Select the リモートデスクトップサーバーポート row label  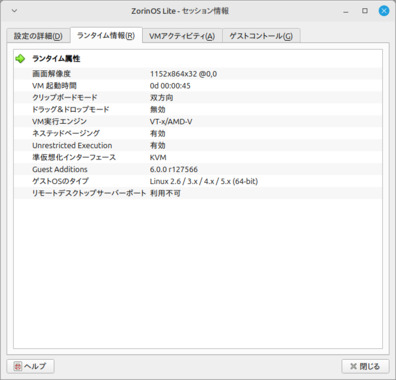tap(89, 193)
